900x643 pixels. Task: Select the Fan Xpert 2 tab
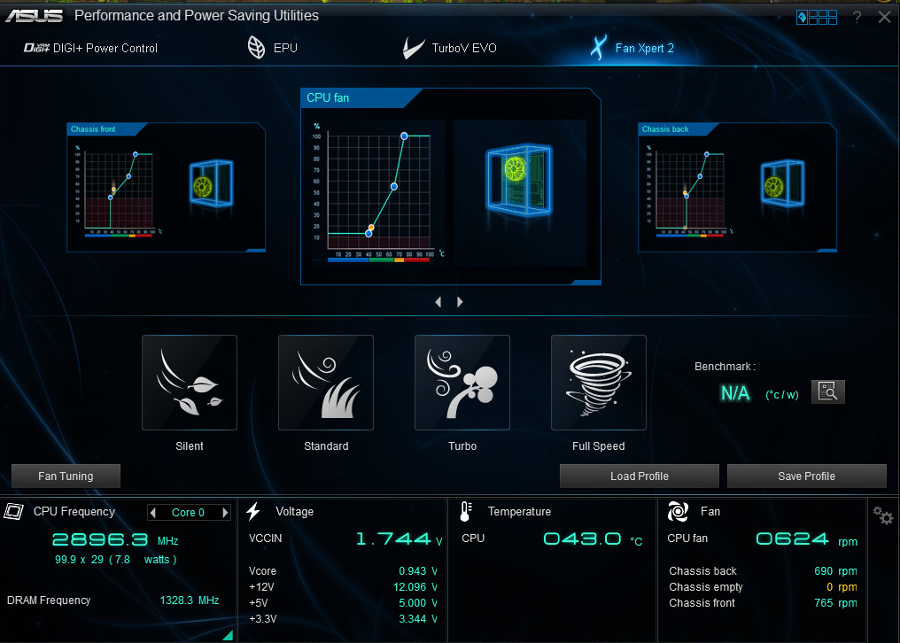(632, 48)
